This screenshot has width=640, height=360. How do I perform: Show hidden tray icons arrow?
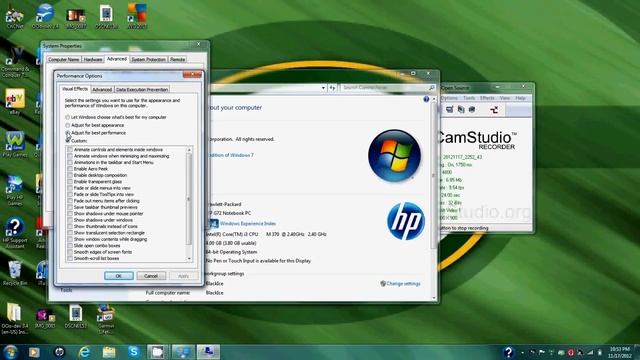tap(523, 352)
